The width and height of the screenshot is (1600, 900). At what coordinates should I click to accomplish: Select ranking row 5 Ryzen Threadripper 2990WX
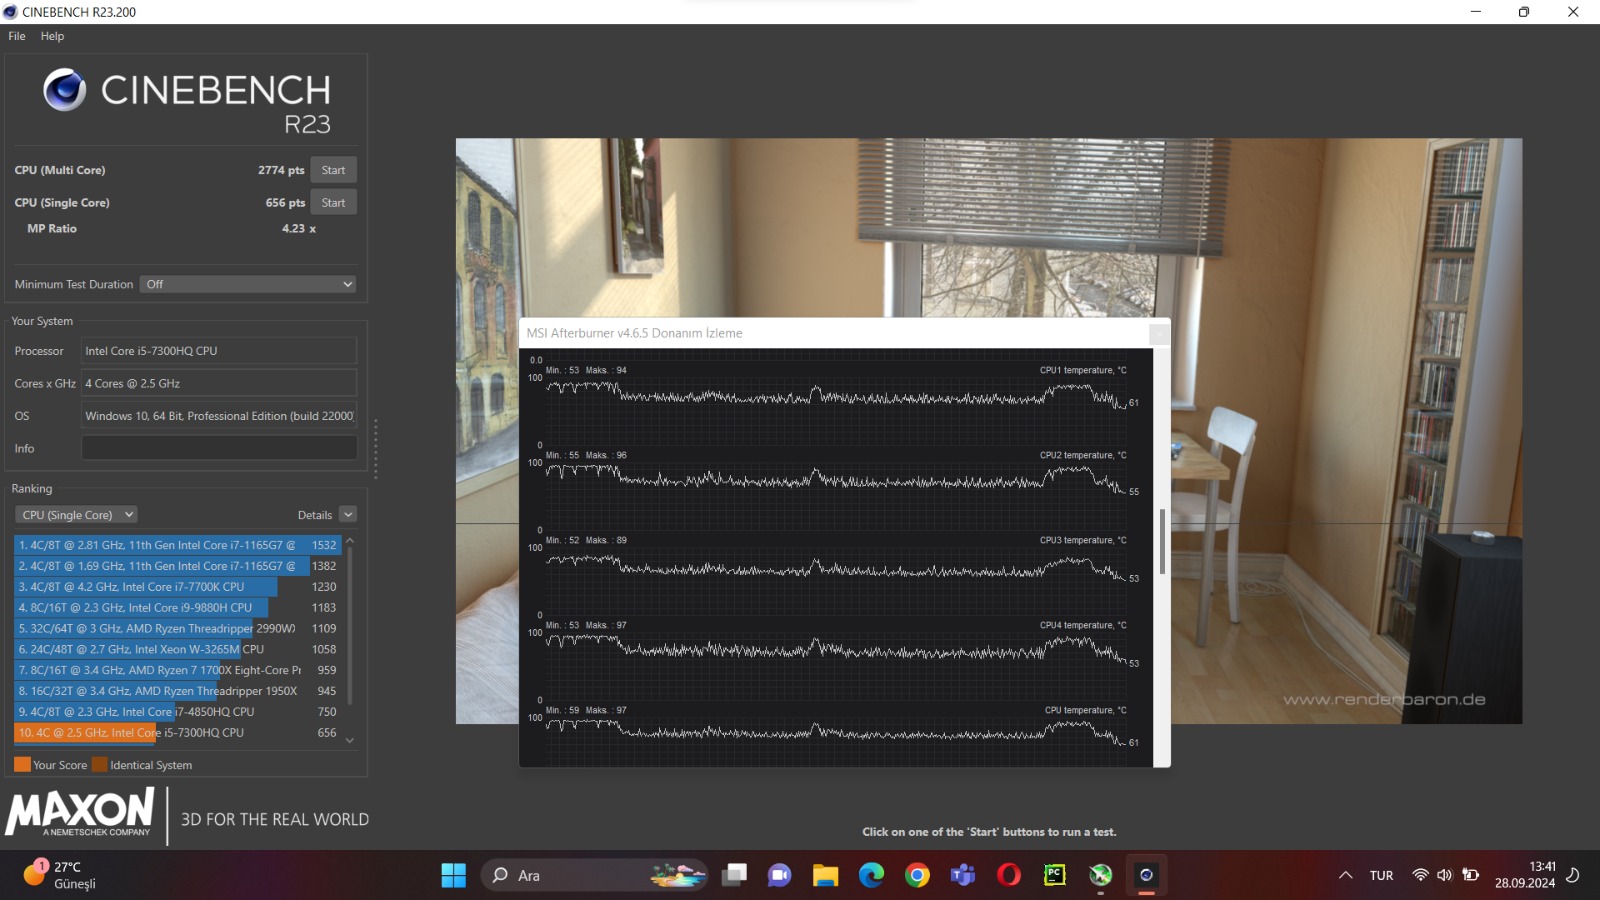point(178,629)
